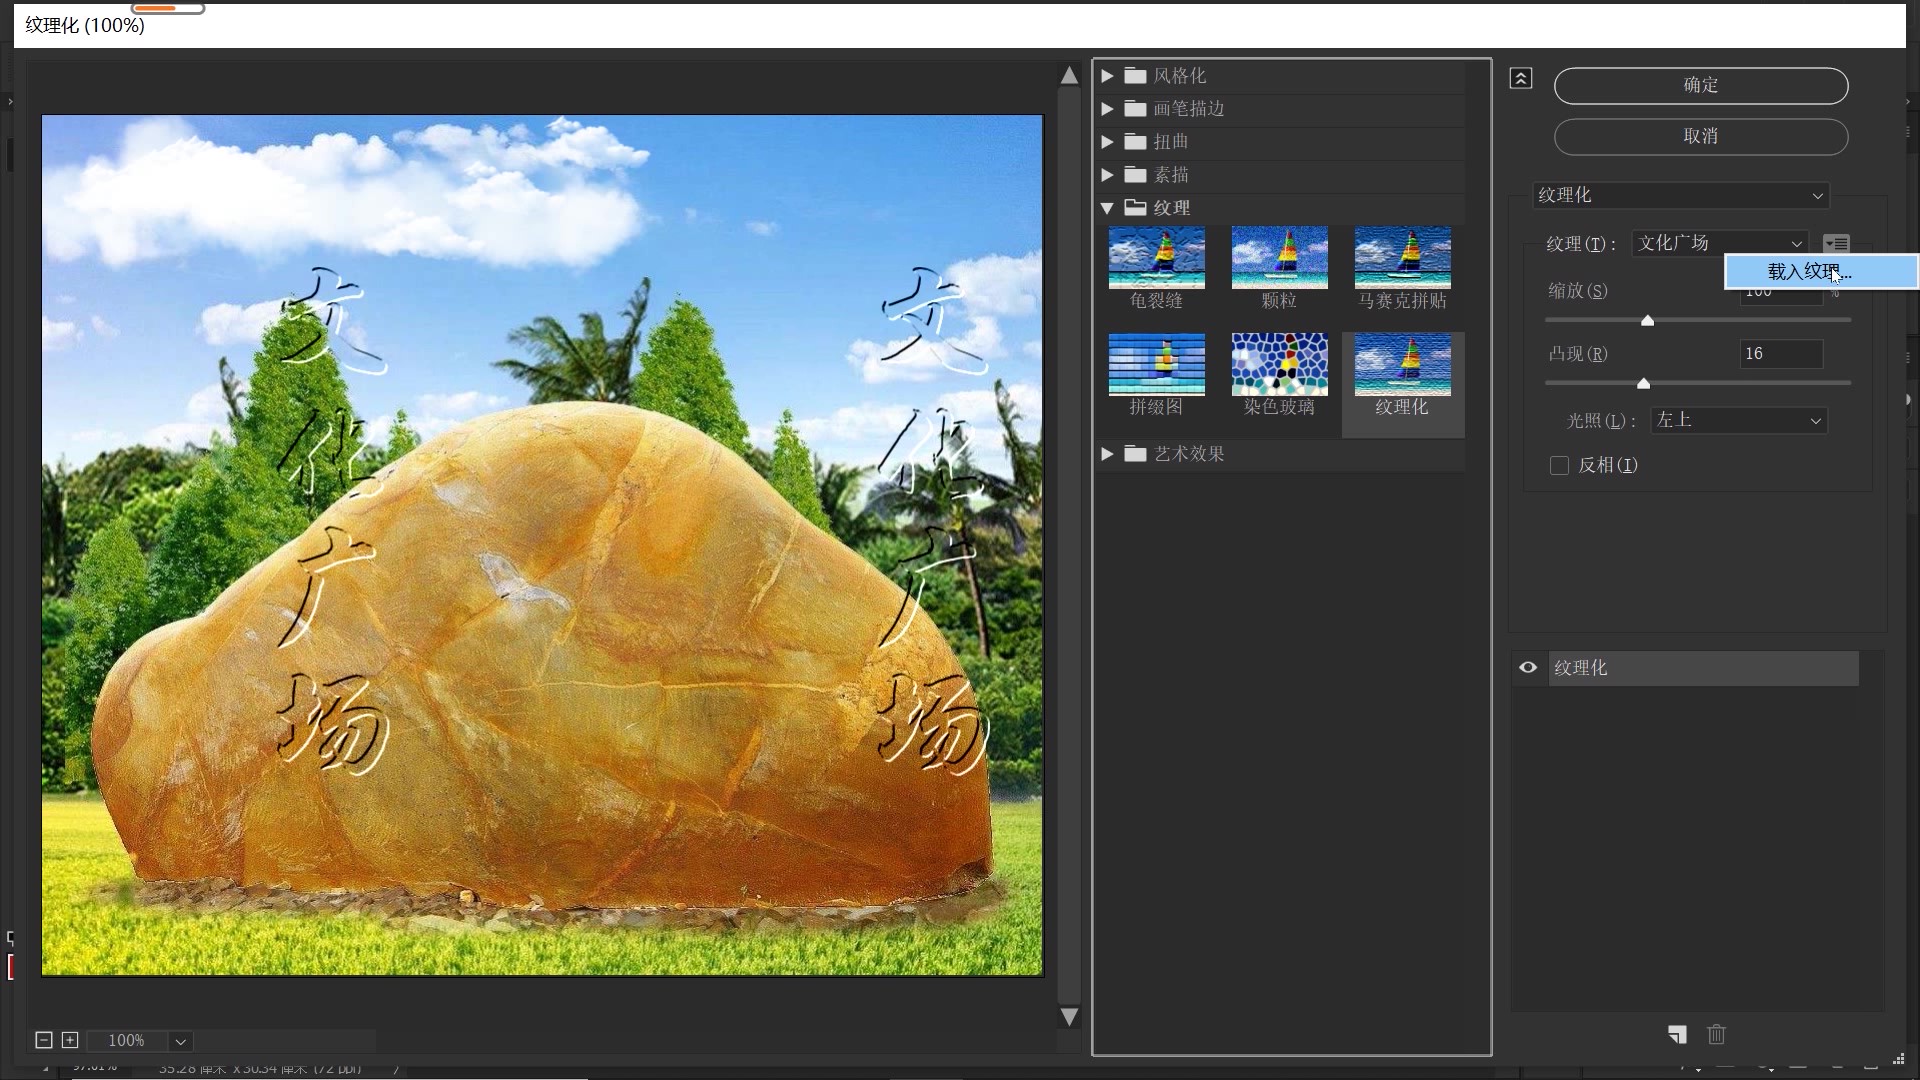
Task: Click the new effect layer icon
Action: tap(1677, 1034)
